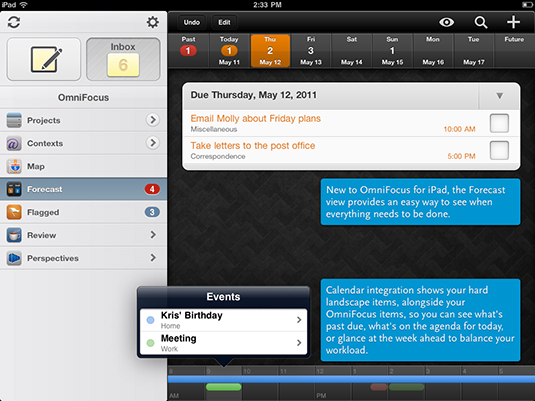Click the Flagged blue badge 3
The width and height of the screenshot is (535, 401).
tap(152, 212)
